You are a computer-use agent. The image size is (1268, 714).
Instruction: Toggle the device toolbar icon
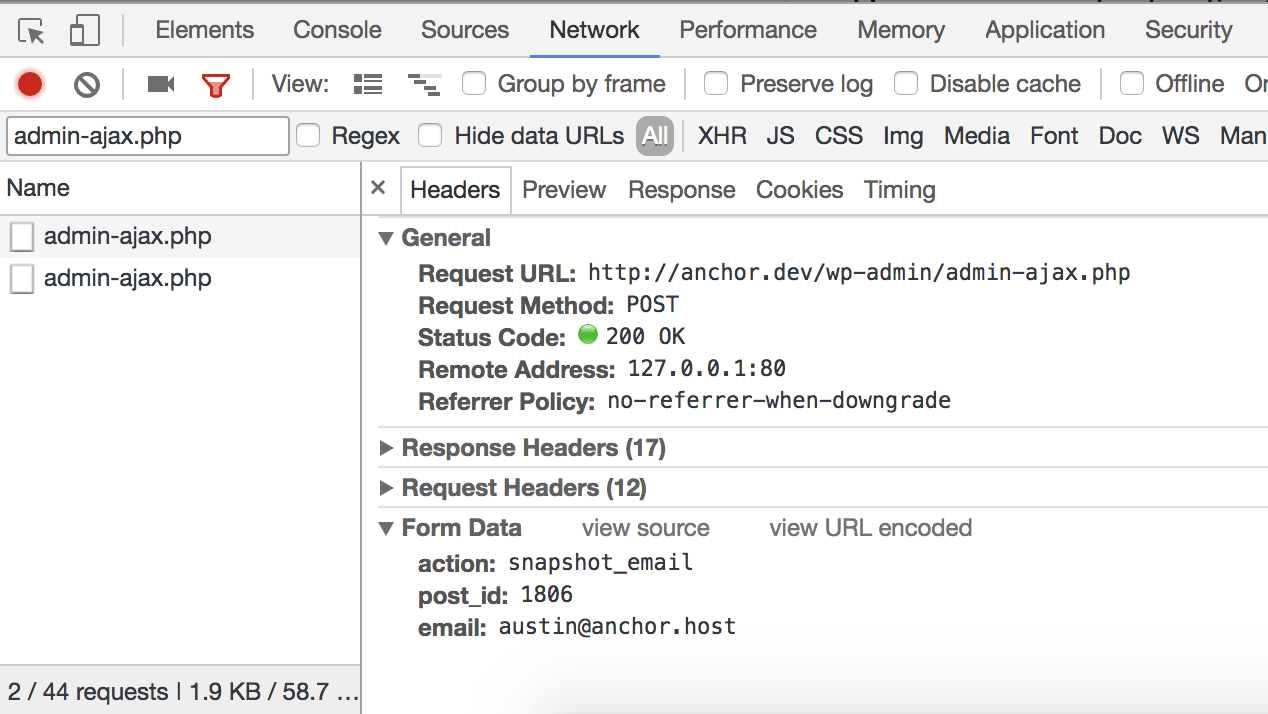click(85, 31)
